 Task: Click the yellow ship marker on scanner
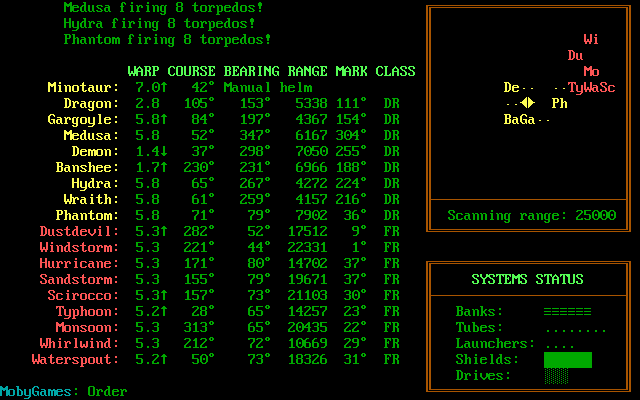(527, 103)
